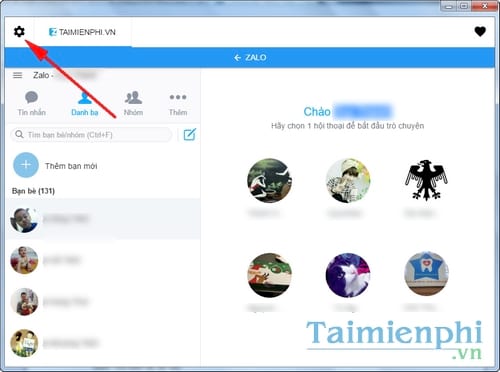The width and height of the screenshot is (500, 372).
Task: Switch to the Nhóm groups tab
Action: [x=133, y=104]
